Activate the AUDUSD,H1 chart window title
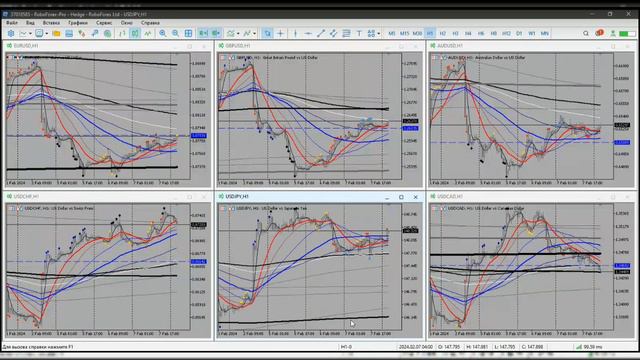Image resolution: width=640 pixels, height=360 pixels. [x=450, y=46]
